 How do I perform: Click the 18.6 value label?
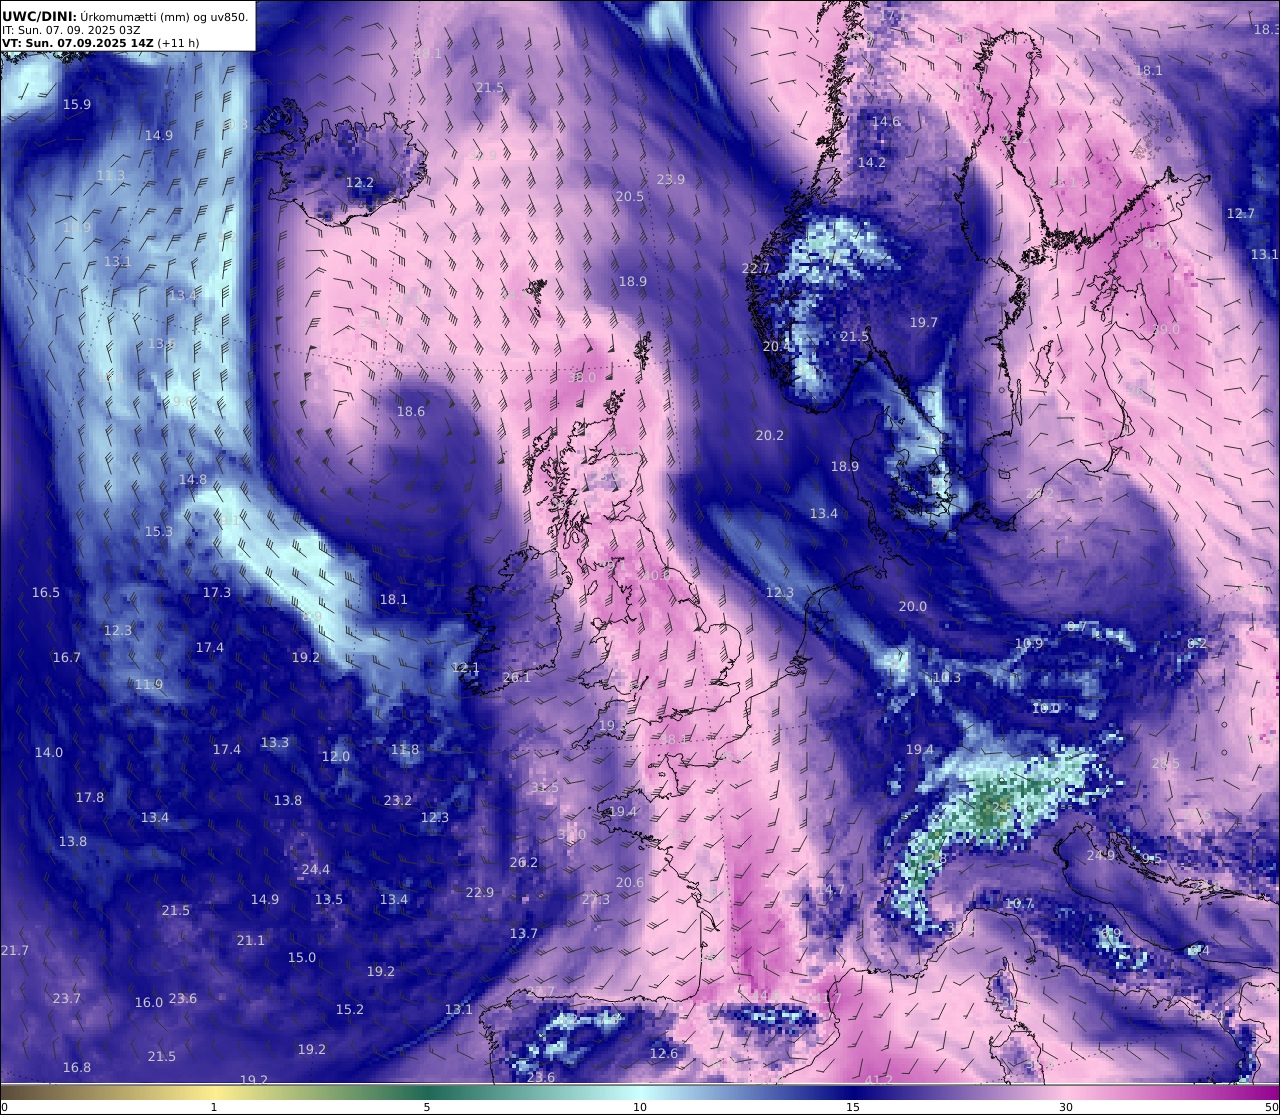pos(411,411)
